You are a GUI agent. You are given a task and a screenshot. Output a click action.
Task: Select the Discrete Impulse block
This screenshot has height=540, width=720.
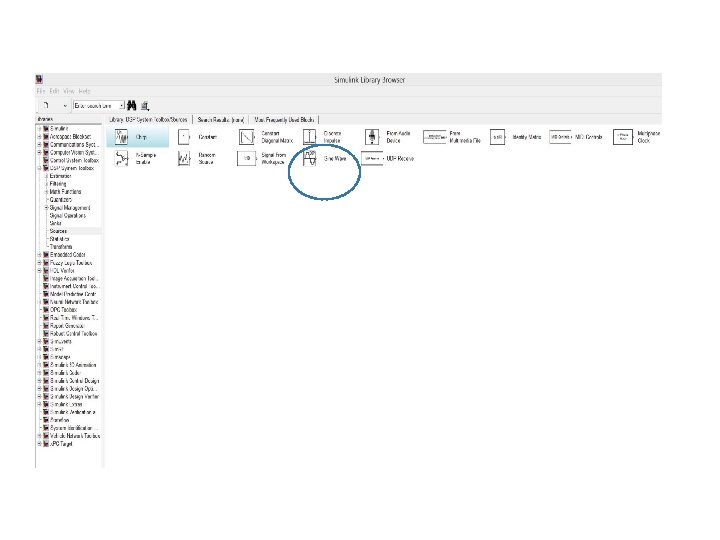[322, 137]
